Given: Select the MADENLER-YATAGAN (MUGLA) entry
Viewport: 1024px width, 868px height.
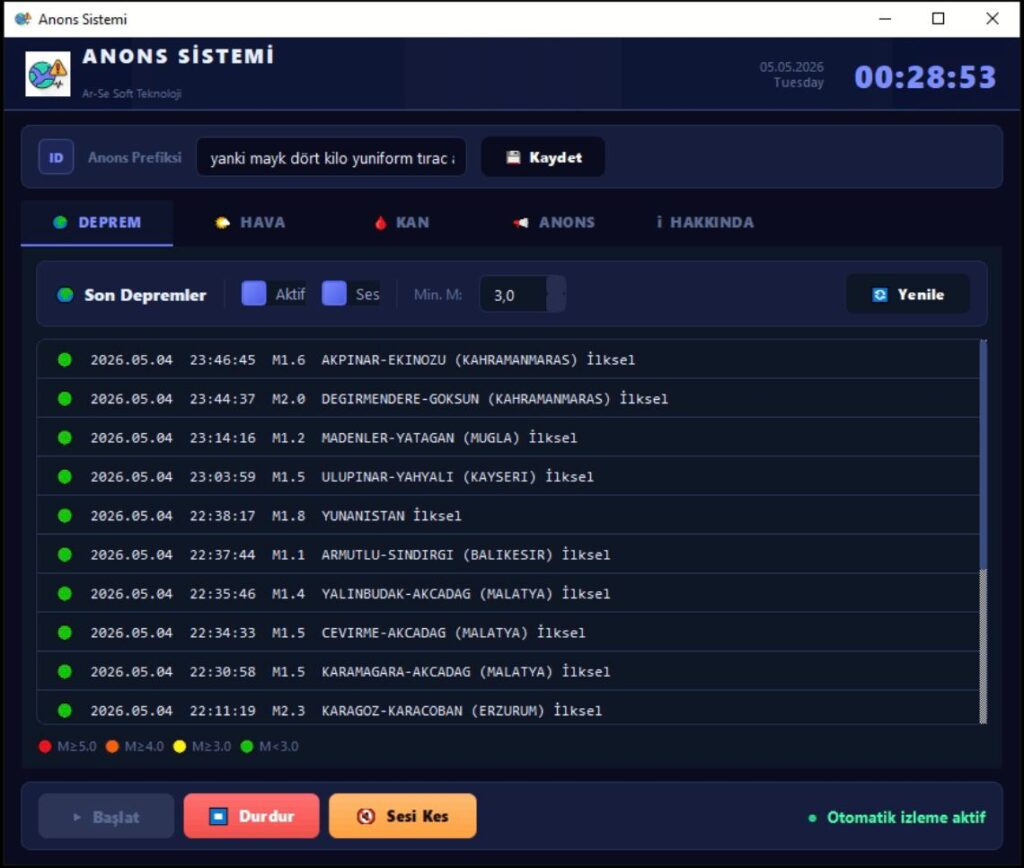Looking at the screenshot, I should point(508,438).
